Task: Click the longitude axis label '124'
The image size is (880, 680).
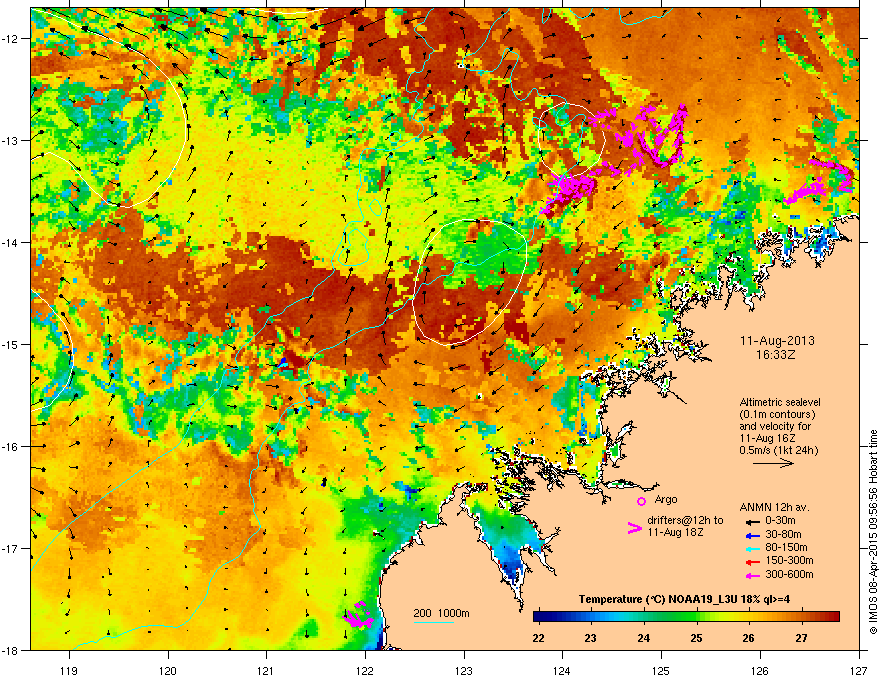Action: (x=562, y=671)
